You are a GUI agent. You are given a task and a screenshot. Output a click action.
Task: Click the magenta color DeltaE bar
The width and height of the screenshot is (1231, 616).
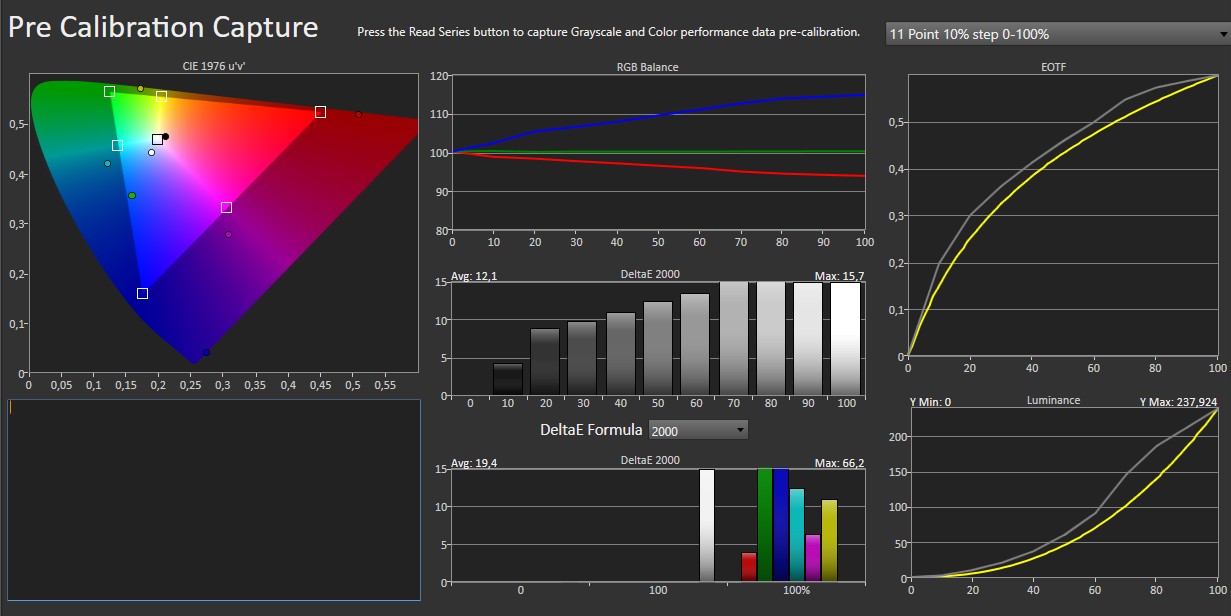click(813, 558)
